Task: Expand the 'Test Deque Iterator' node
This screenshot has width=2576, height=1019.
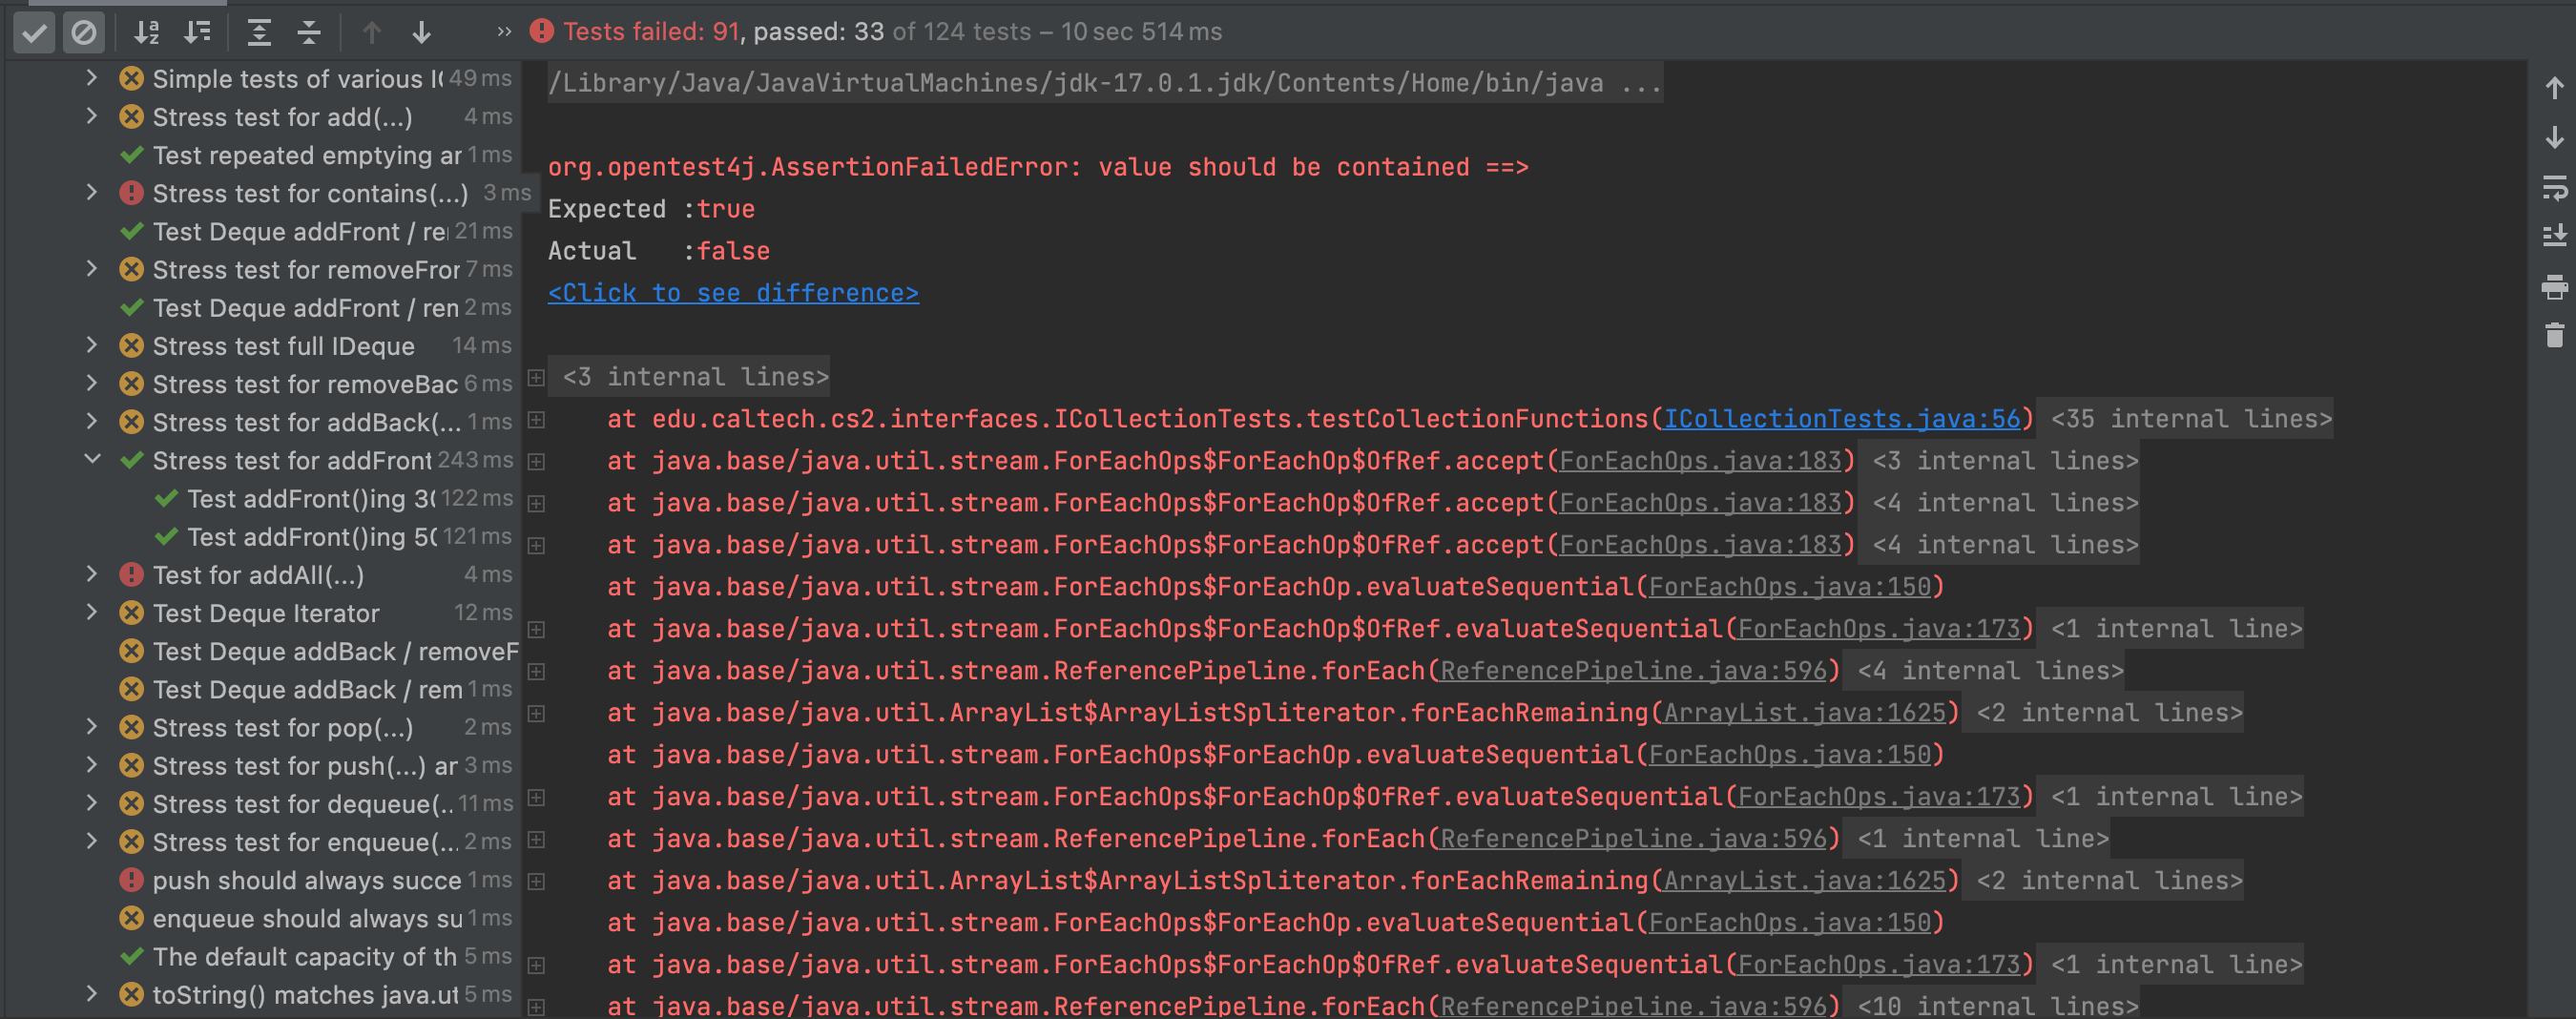Action: [92, 613]
